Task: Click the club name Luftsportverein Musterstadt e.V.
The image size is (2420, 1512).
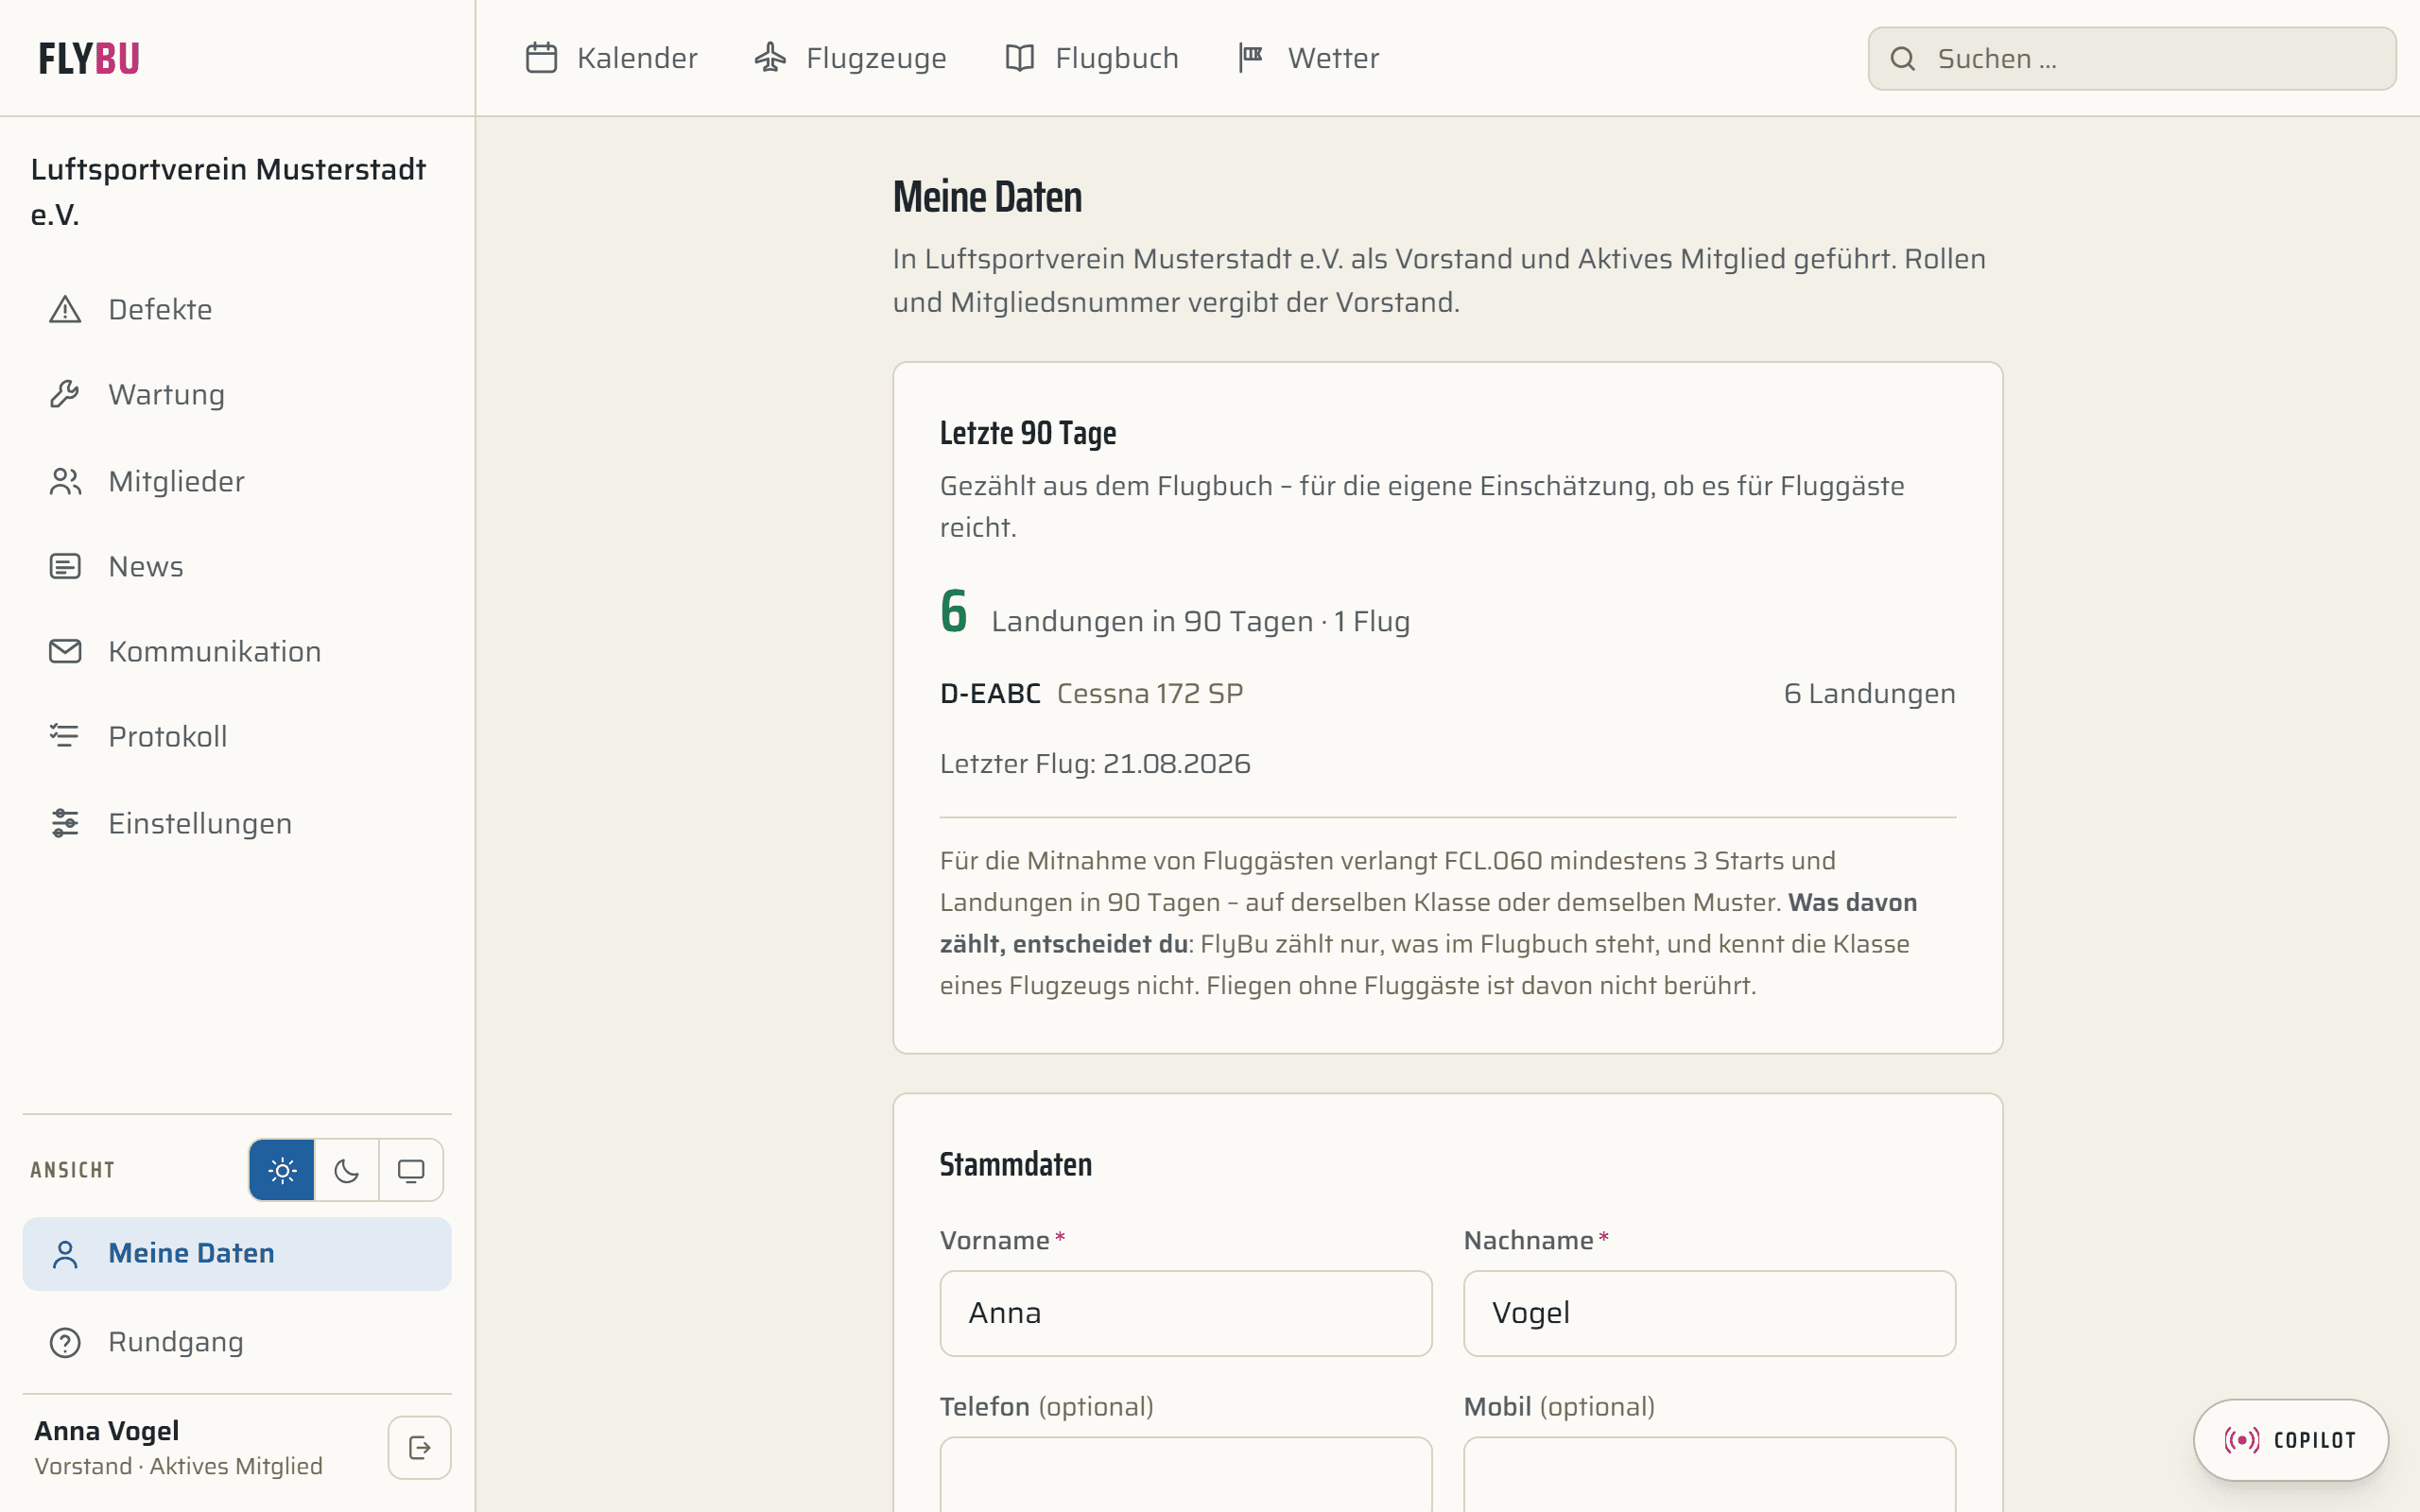Action: 228,192
